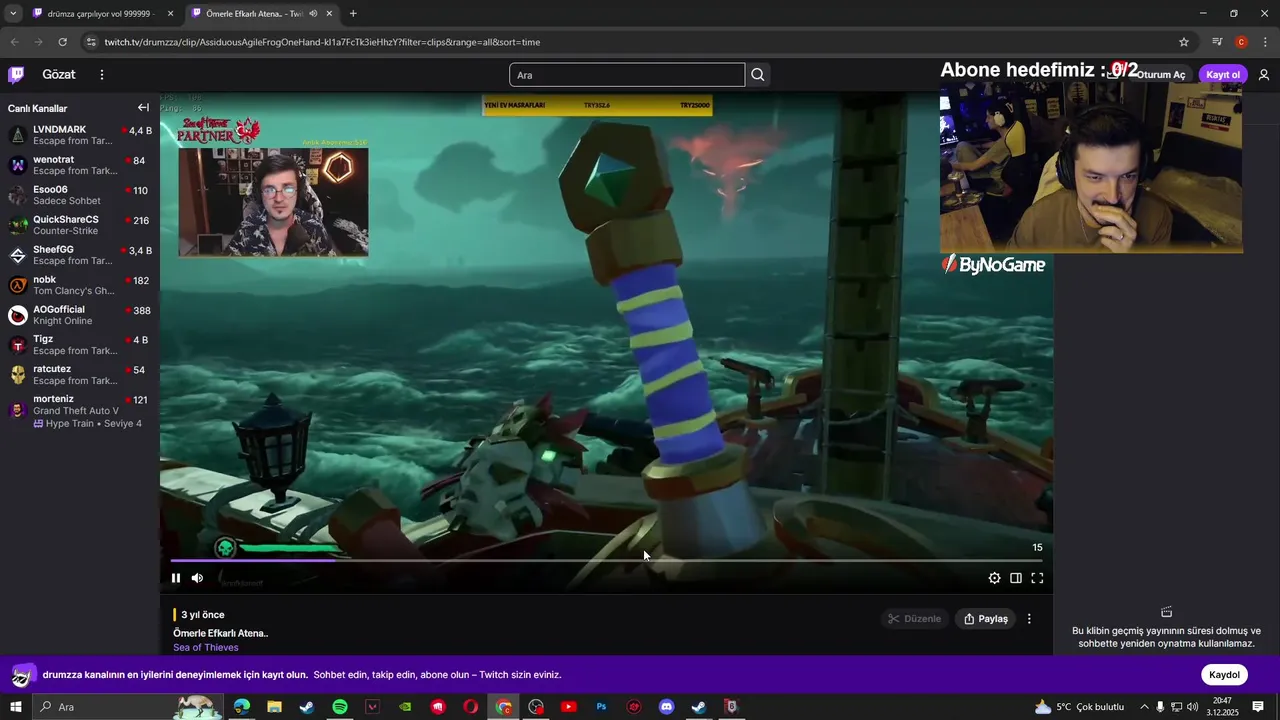Bookmark this page with the star
Image resolution: width=1280 pixels, height=720 pixels.
(x=1184, y=42)
